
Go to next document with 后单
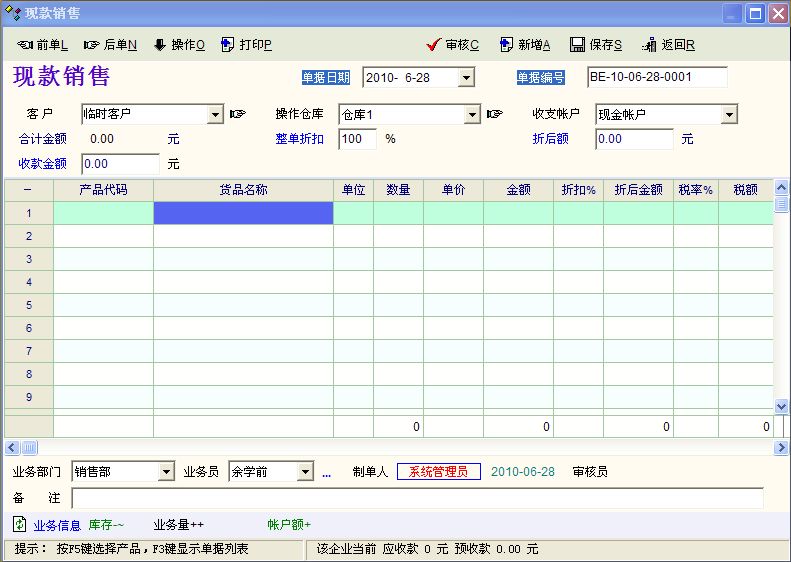(x=92, y=45)
